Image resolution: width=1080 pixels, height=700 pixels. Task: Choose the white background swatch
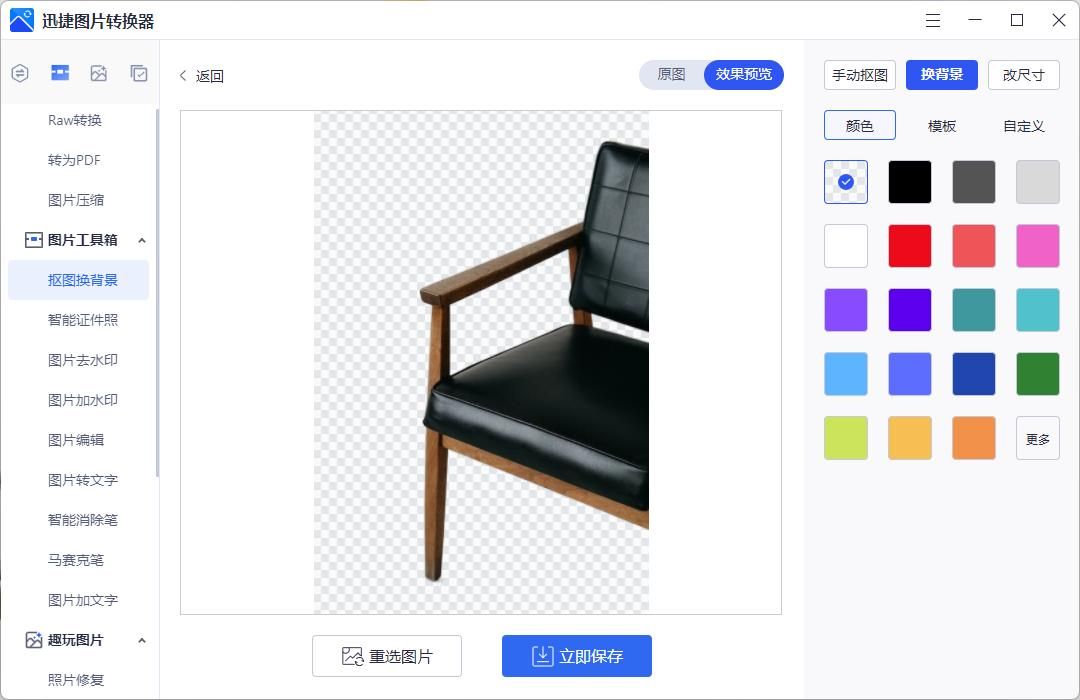click(846, 246)
